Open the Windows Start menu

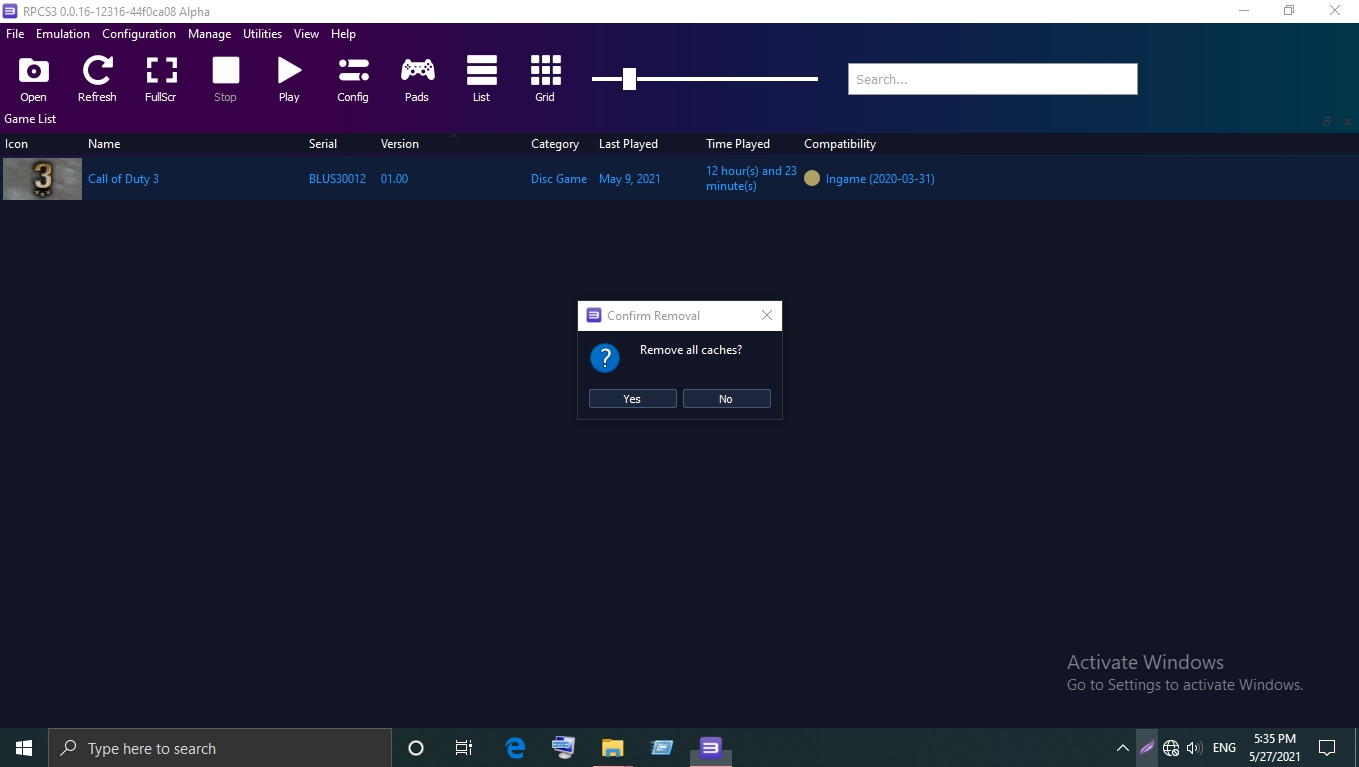click(x=24, y=748)
